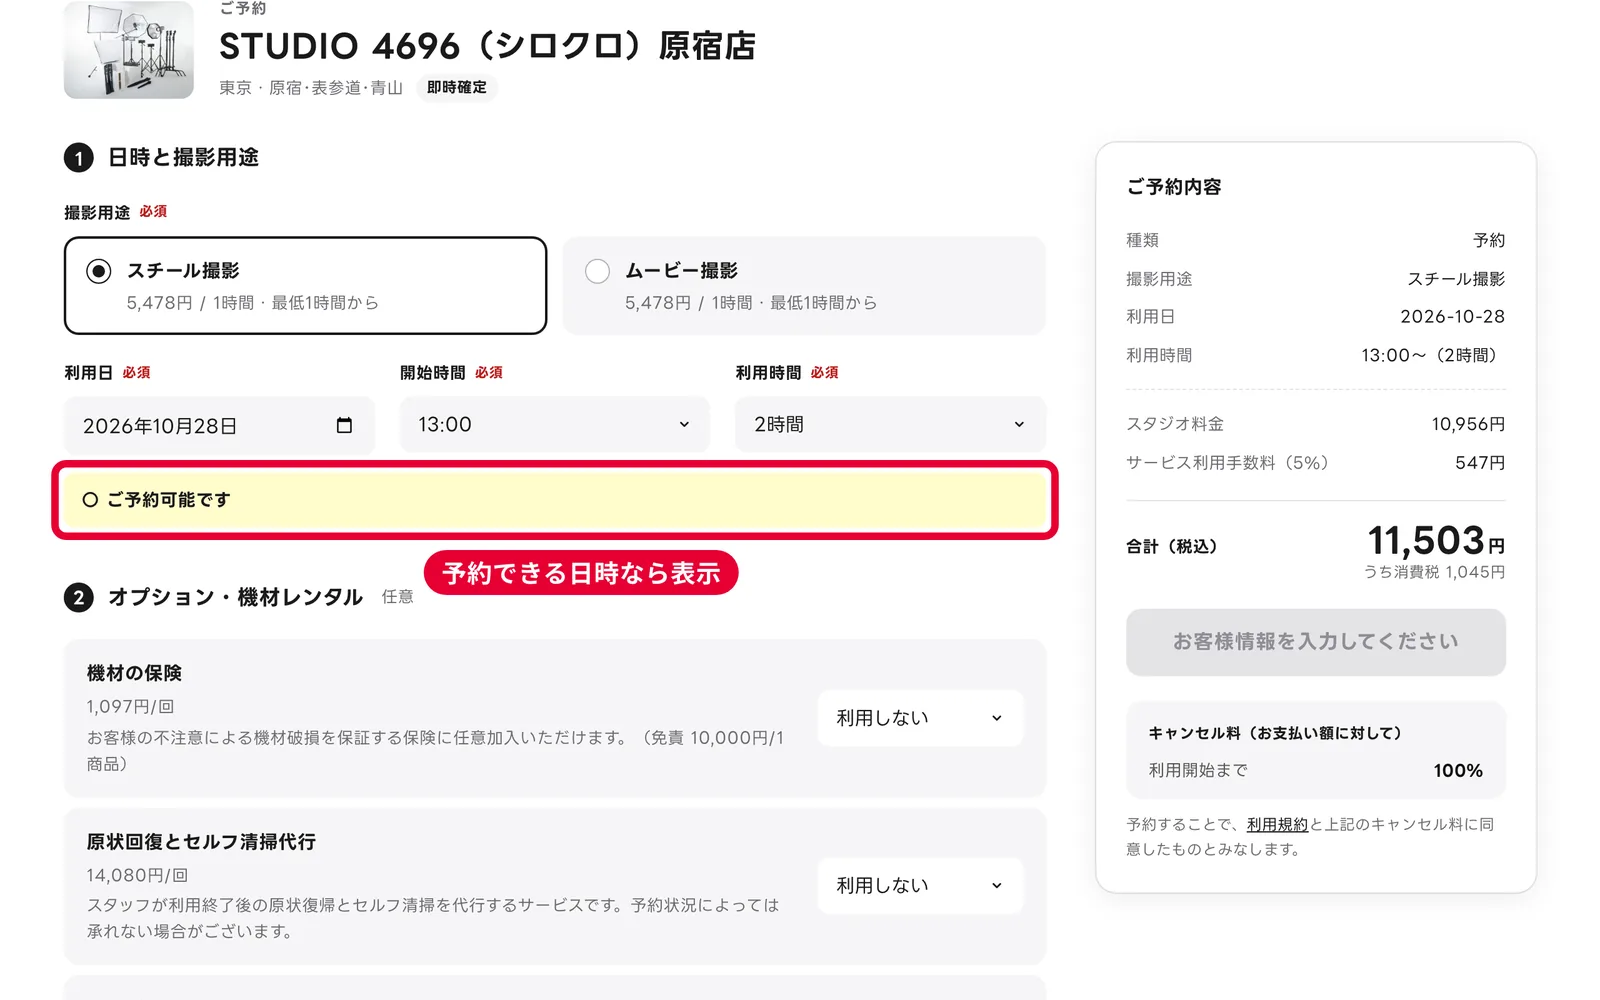
Task: Click the 日時と撮影用途 section heading
Action: (183, 157)
